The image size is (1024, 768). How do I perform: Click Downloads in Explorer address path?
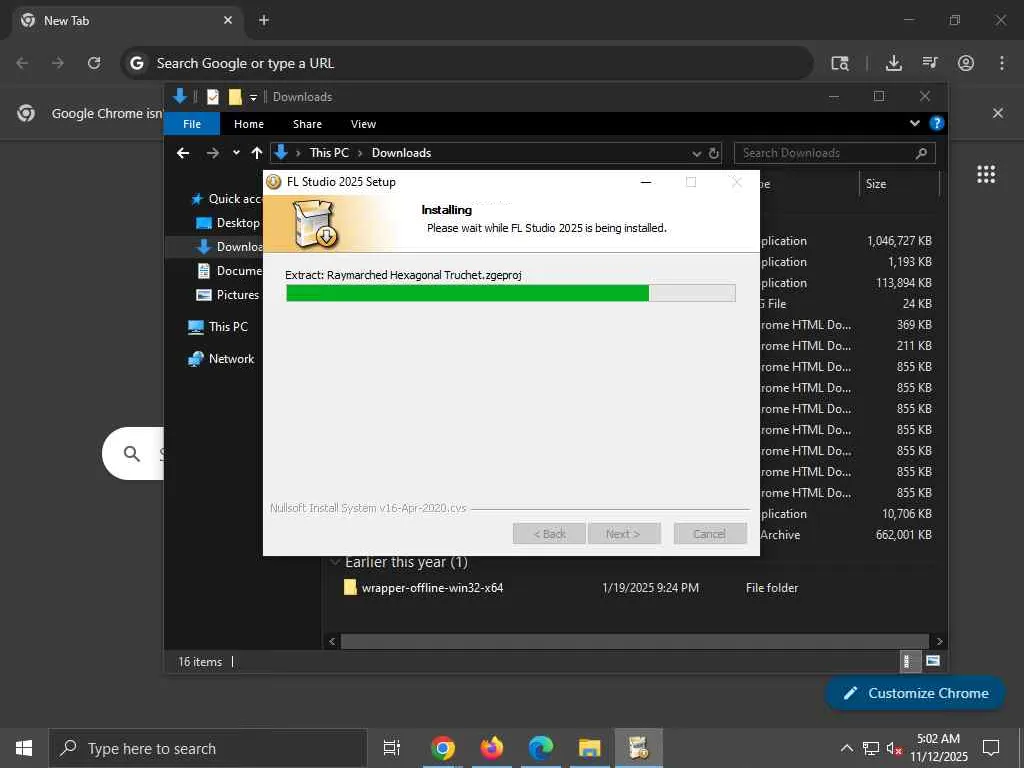(x=401, y=153)
